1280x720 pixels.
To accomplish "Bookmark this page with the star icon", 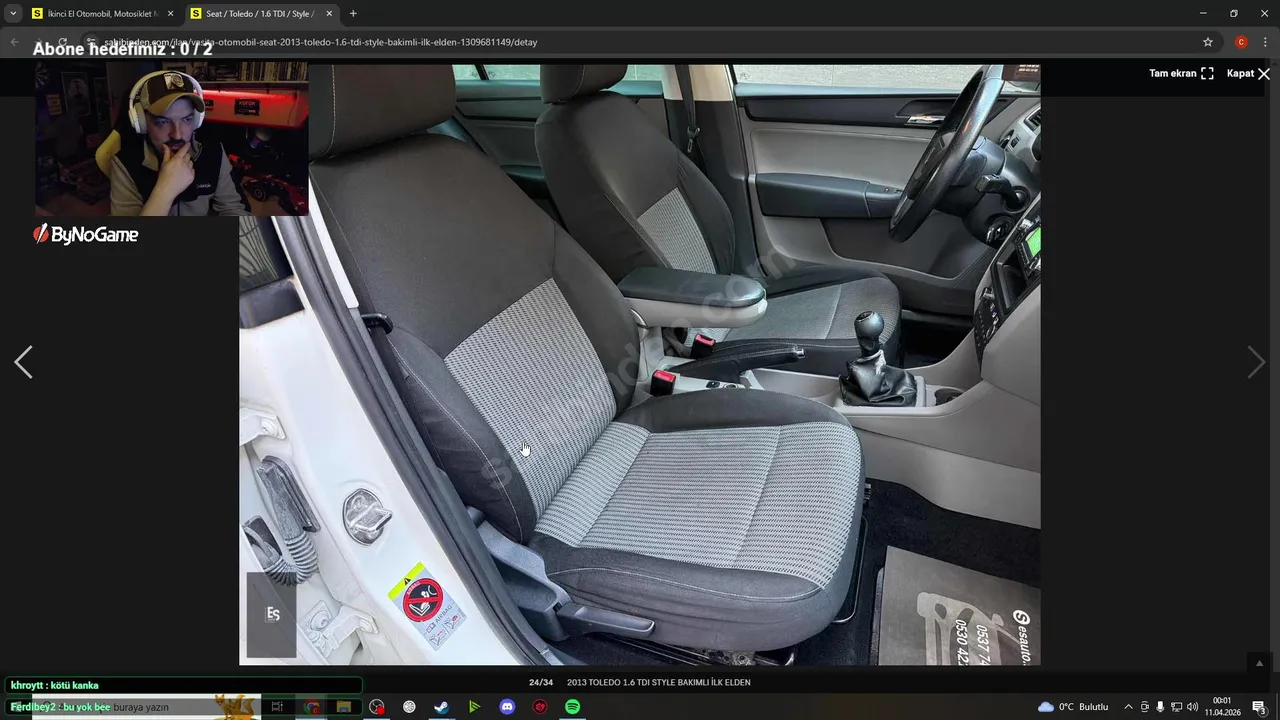I will tap(1208, 42).
